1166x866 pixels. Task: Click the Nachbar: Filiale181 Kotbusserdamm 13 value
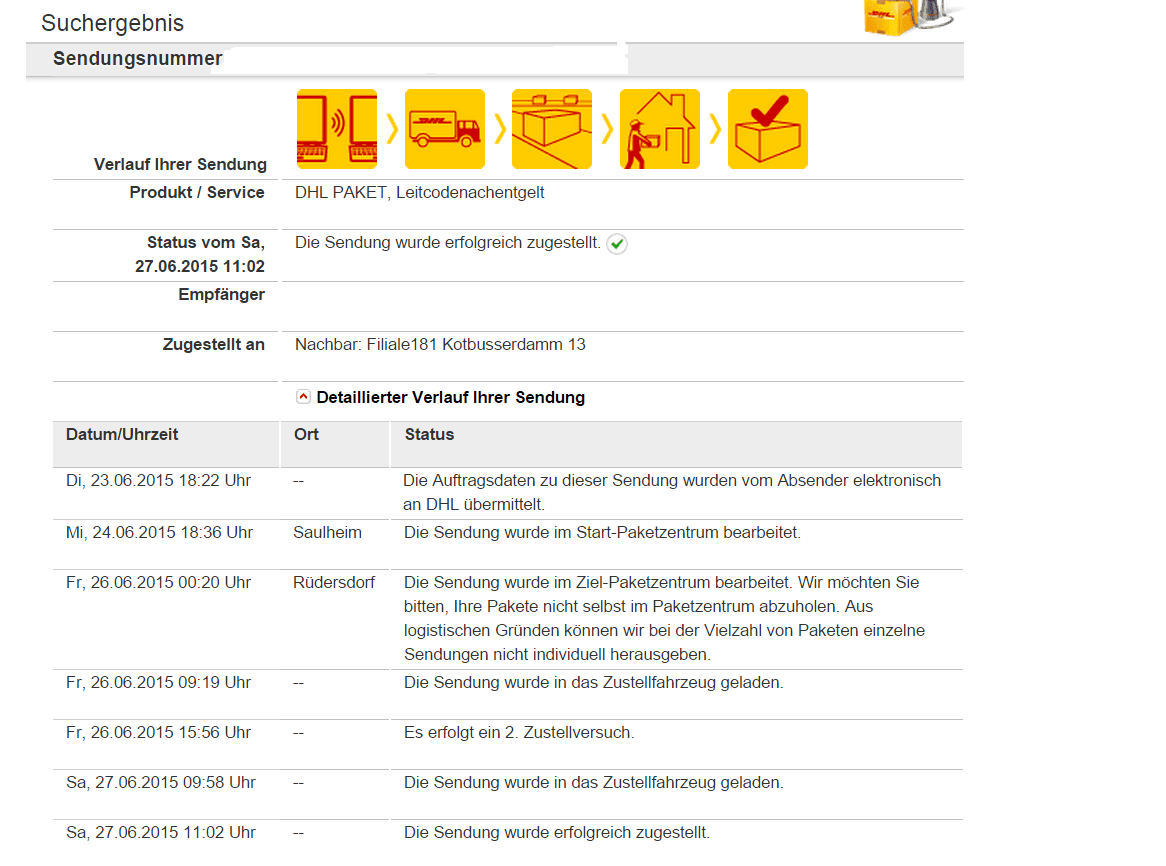(440, 344)
